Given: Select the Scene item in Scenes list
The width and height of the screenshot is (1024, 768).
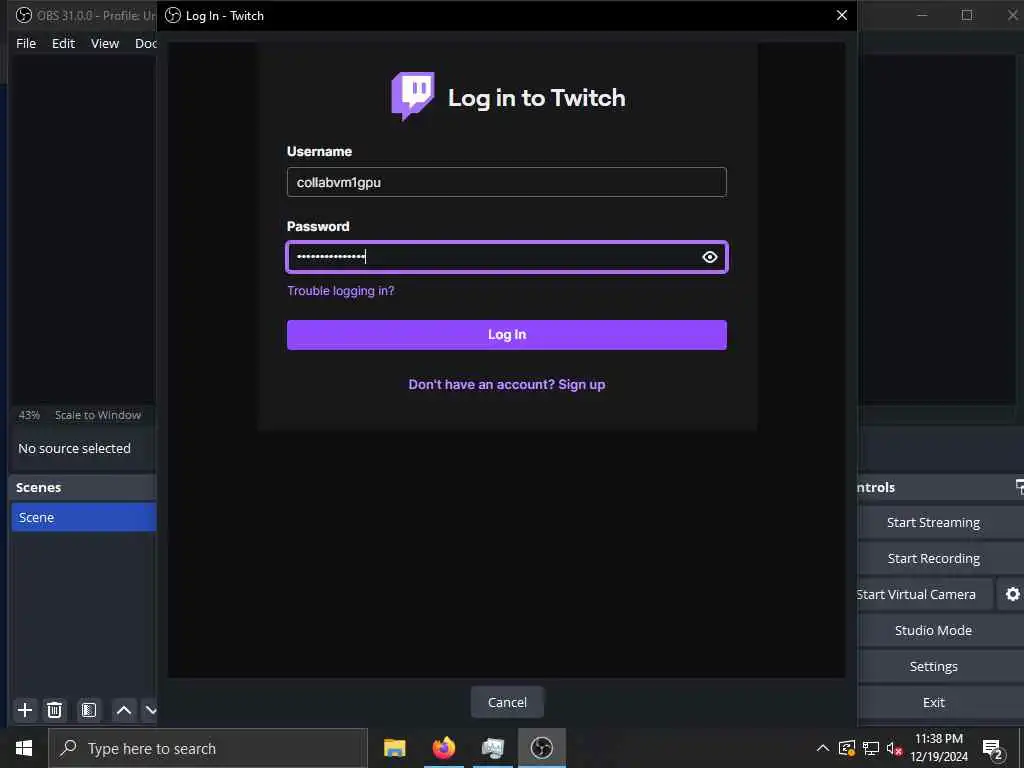Looking at the screenshot, I should coord(84,517).
